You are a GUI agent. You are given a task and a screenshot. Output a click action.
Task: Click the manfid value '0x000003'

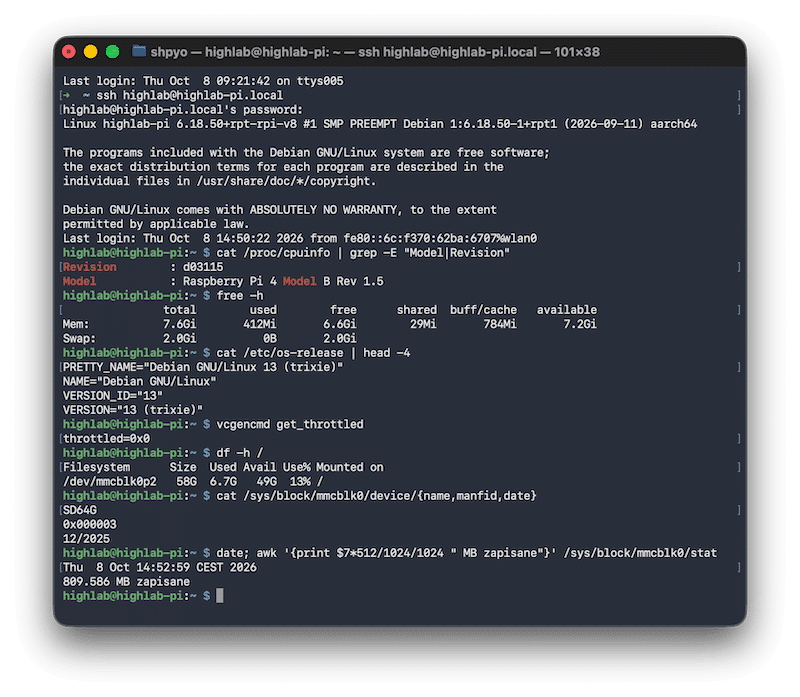(90, 524)
